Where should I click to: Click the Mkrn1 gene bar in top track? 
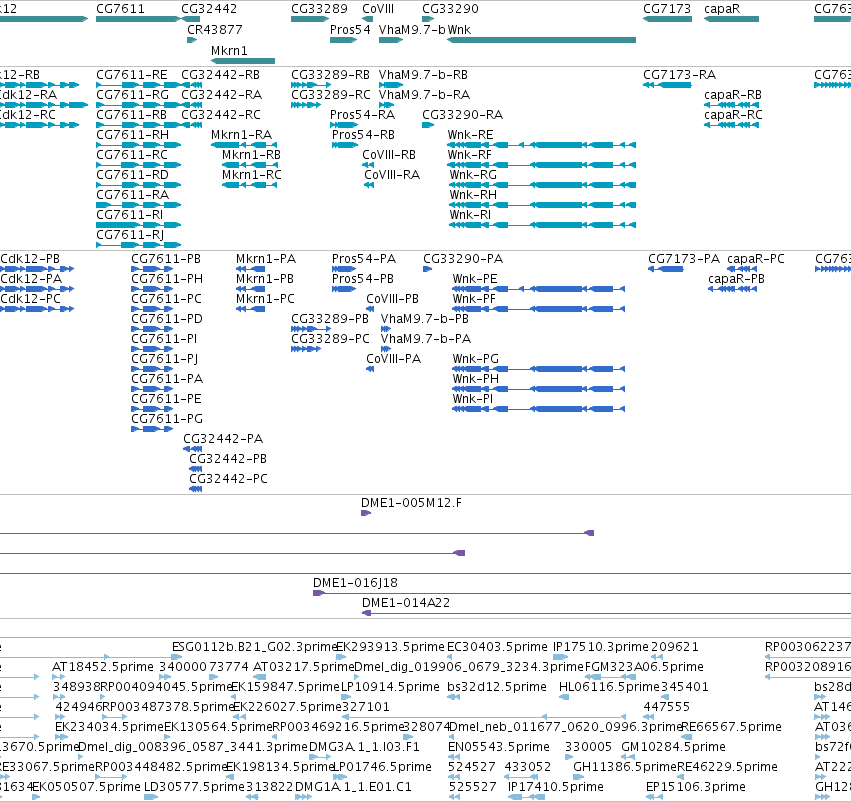243,61
